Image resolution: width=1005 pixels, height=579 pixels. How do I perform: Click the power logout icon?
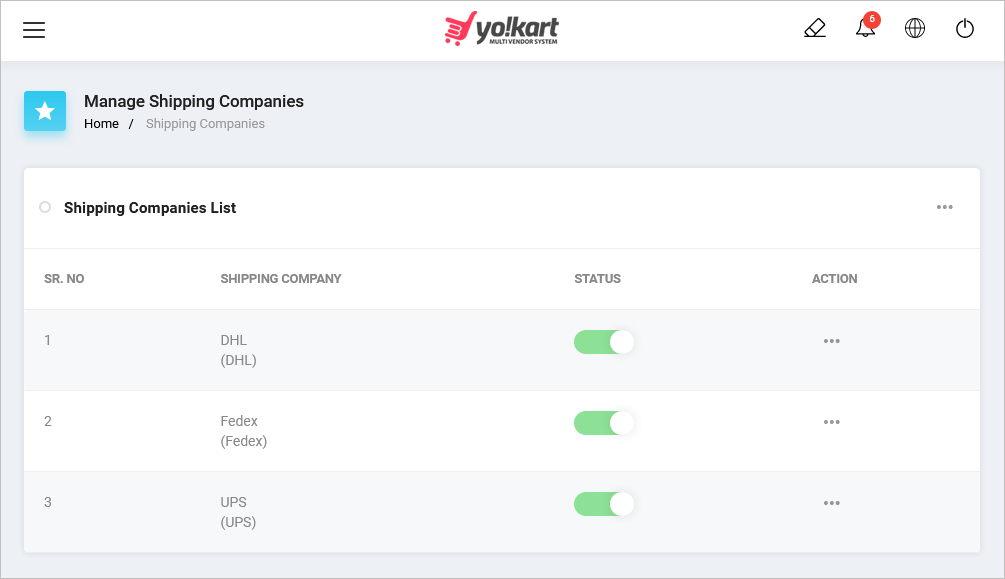[x=965, y=29]
